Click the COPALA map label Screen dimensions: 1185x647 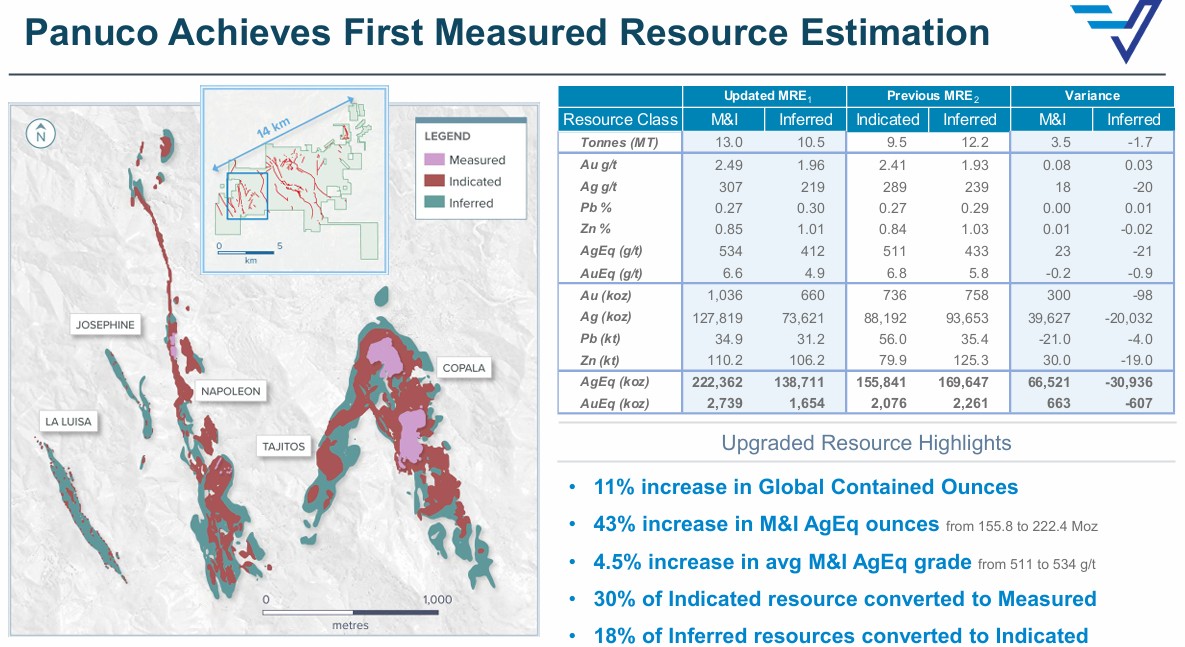(x=463, y=368)
